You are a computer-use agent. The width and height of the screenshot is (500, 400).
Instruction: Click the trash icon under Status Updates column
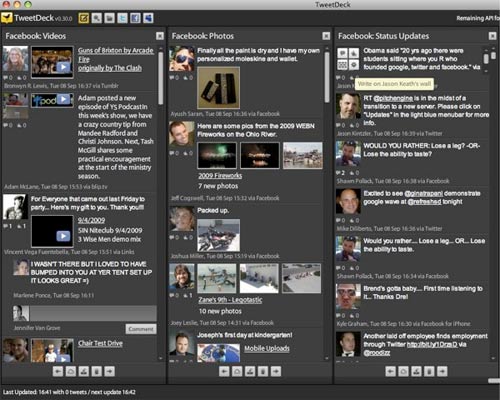(x=429, y=371)
